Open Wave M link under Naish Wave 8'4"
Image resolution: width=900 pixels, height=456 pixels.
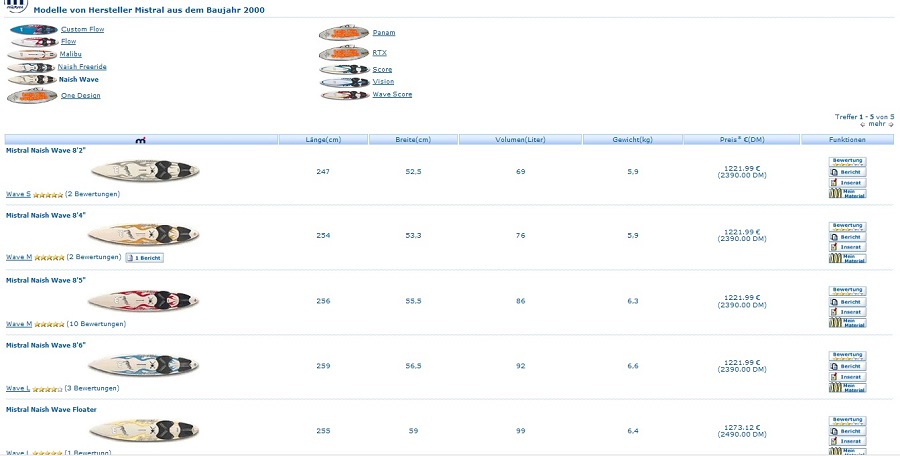click(x=19, y=257)
